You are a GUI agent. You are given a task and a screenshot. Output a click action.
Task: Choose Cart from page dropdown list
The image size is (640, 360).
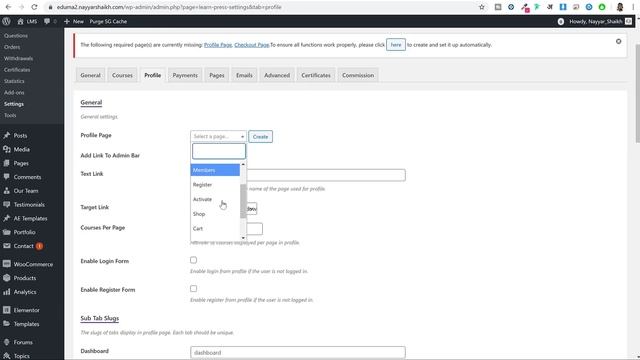pos(215,229)
